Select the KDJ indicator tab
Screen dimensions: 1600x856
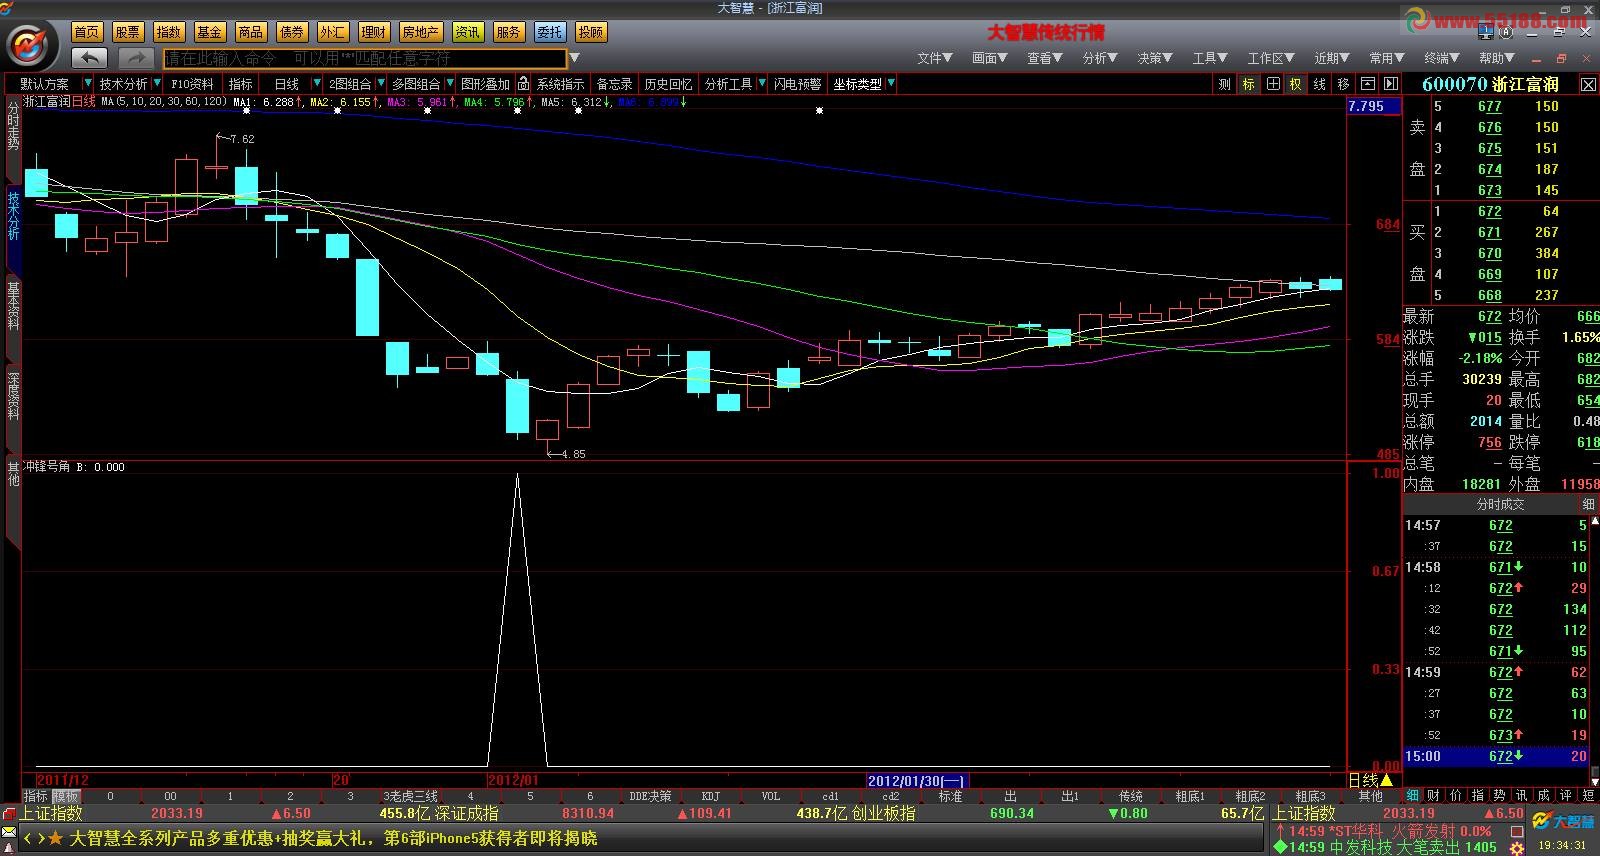click(x=710, y=797)
